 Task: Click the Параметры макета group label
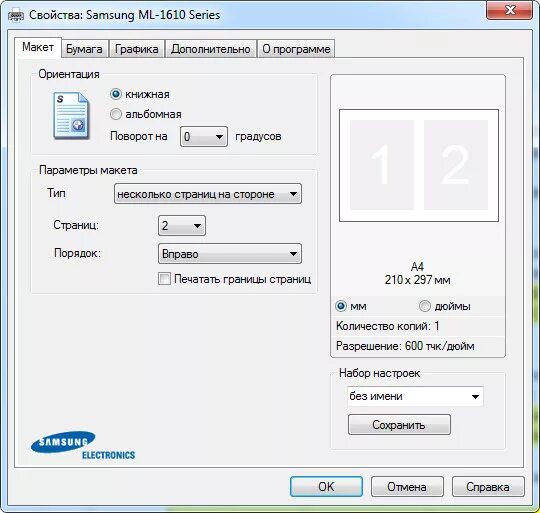pos(88,170)
